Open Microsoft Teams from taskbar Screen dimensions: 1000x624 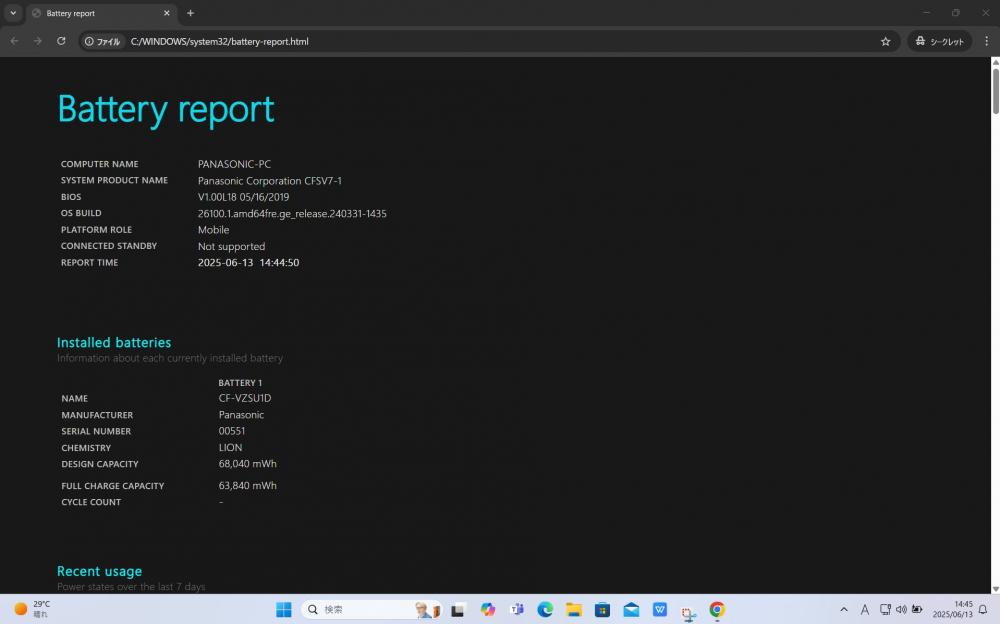tap(517, 610)
